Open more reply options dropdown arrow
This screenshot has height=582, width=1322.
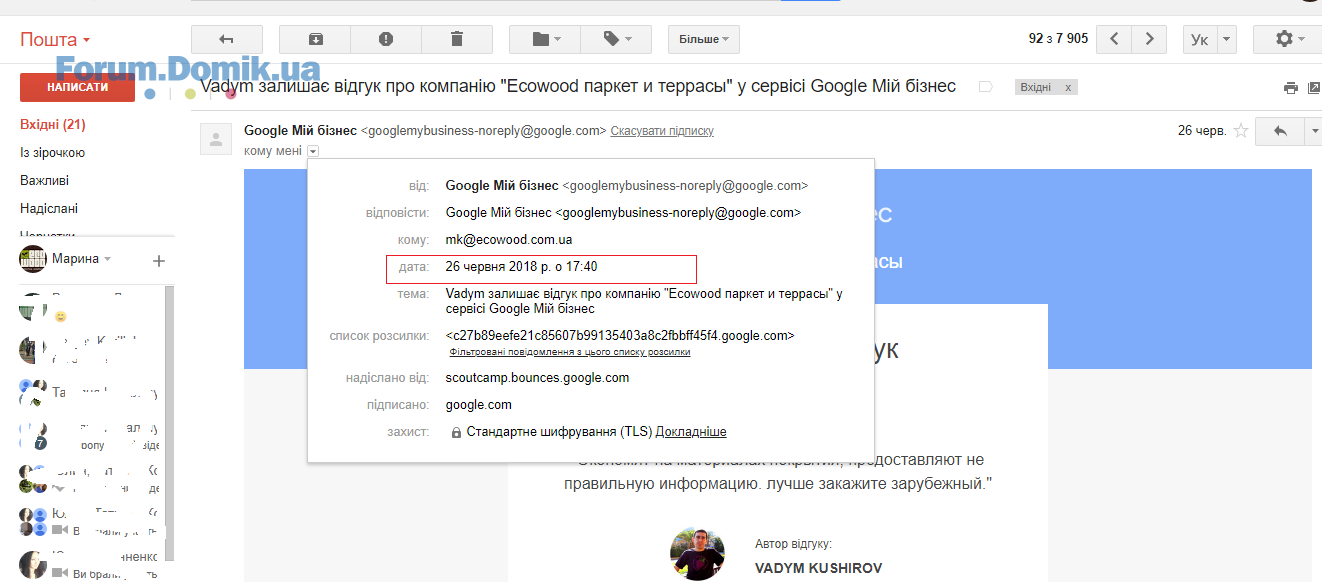pyautogui.click(x=1313, y=131)
